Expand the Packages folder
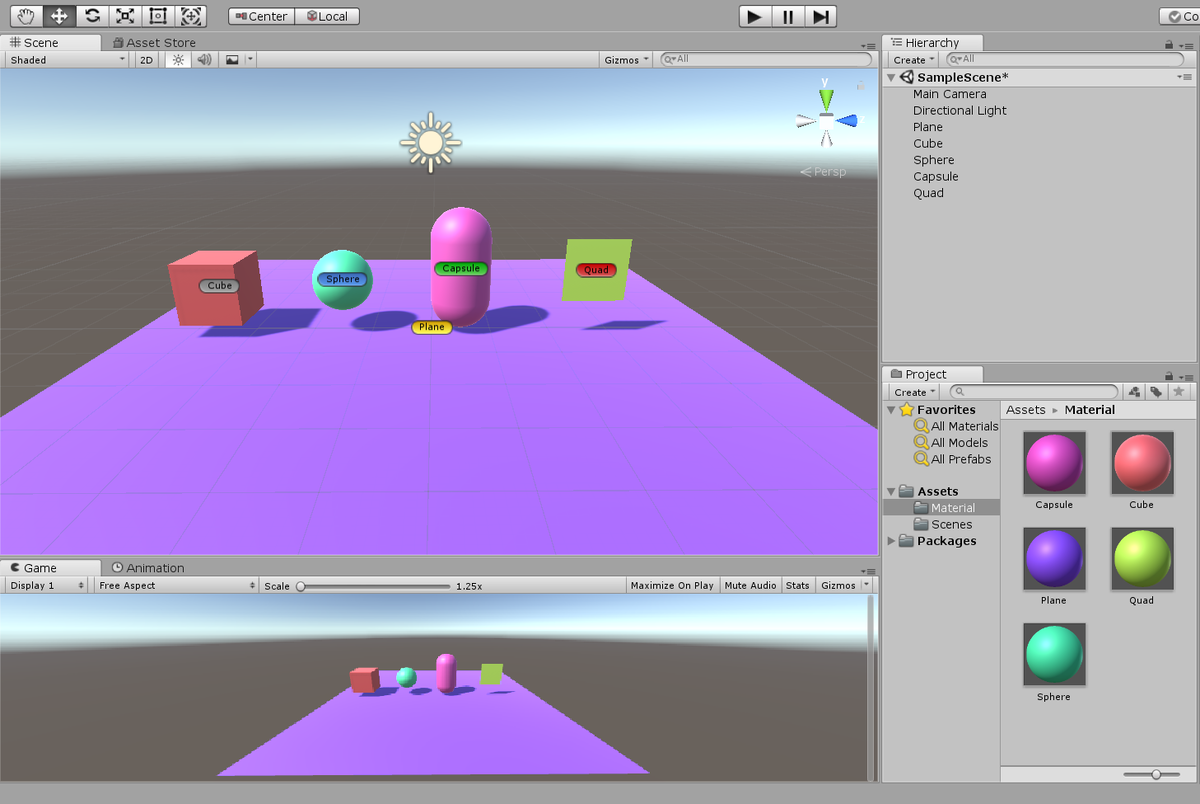Viewport: 1200px width, 804px height. coord(891,541)
